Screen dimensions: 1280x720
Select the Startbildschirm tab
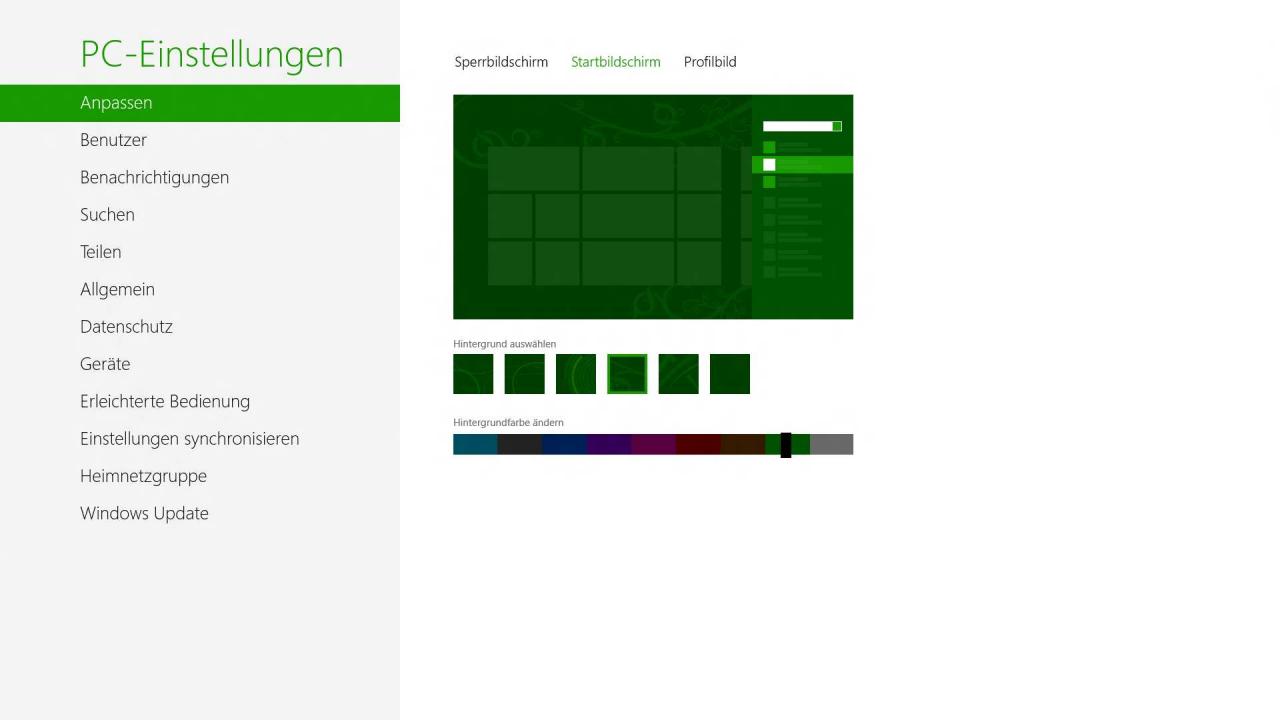(x=616, y=62)
